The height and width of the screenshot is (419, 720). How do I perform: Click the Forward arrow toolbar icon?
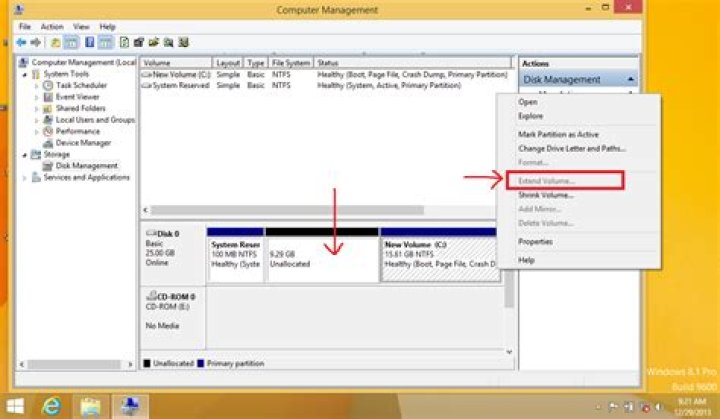[35, 43]
